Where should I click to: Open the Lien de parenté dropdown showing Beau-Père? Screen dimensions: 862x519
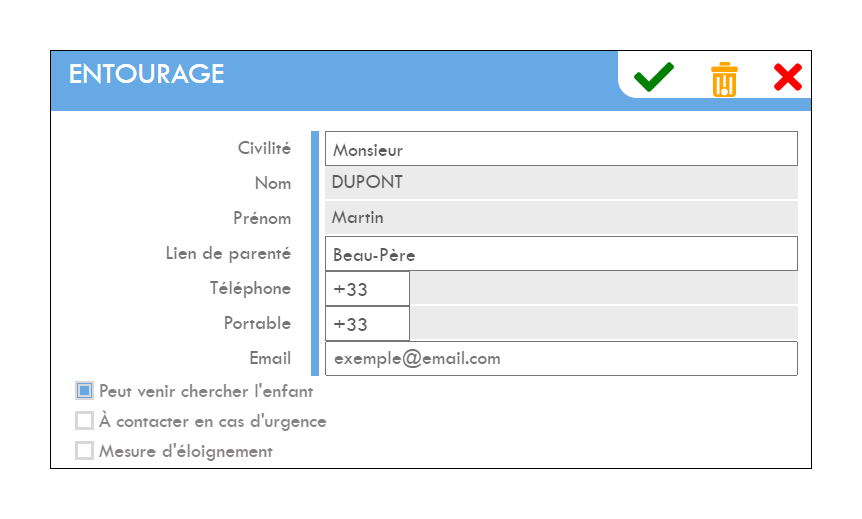(561, 253)
